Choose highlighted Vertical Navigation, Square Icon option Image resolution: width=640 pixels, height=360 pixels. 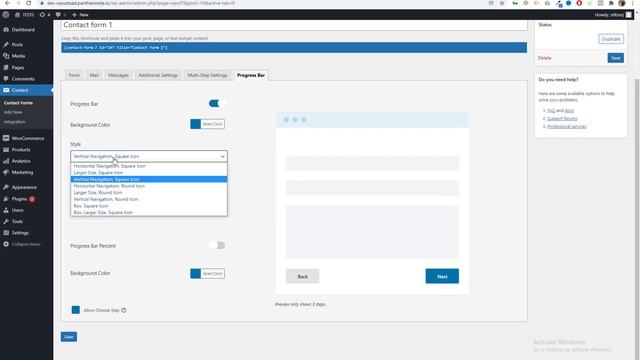click(149, 179)
